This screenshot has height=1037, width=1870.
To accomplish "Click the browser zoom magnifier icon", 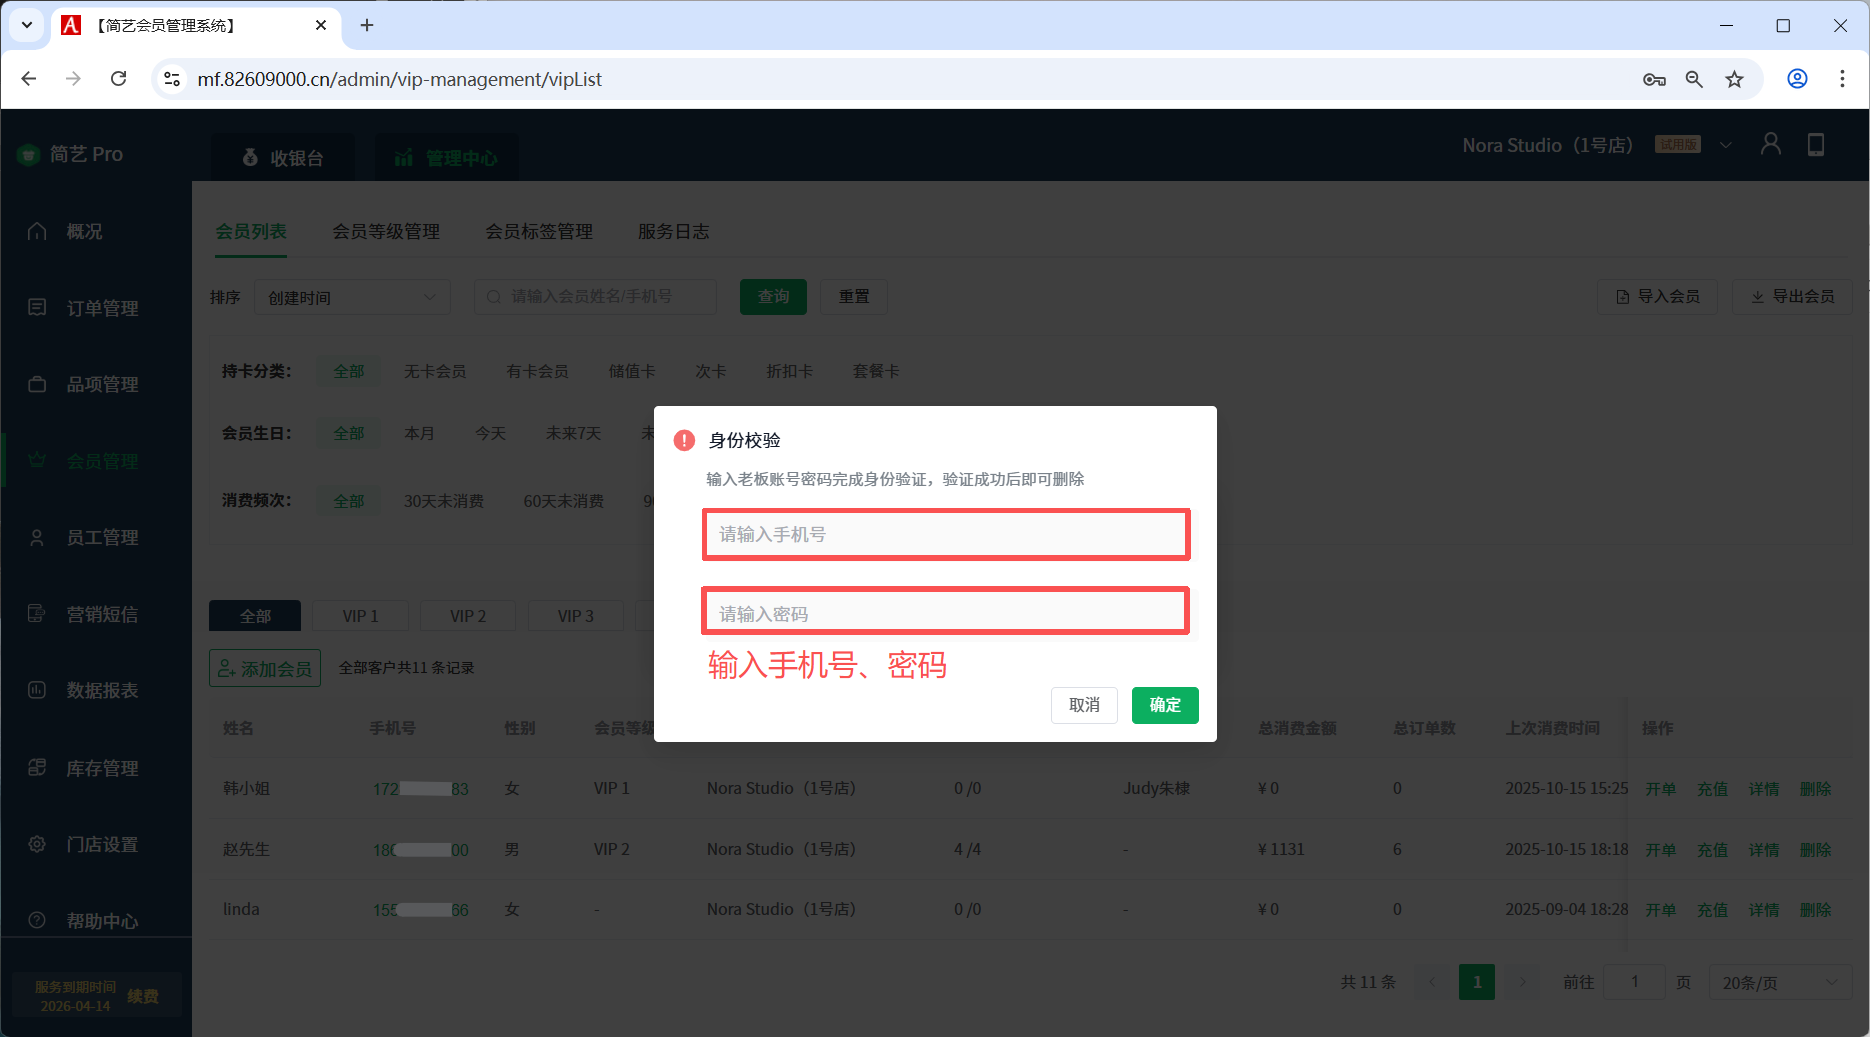I will [x=1694, y=79].
